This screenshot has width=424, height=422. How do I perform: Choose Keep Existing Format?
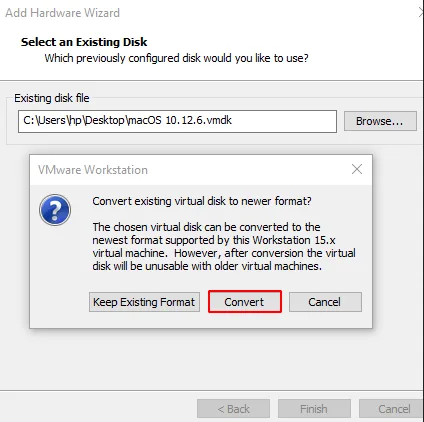point(144,302)
